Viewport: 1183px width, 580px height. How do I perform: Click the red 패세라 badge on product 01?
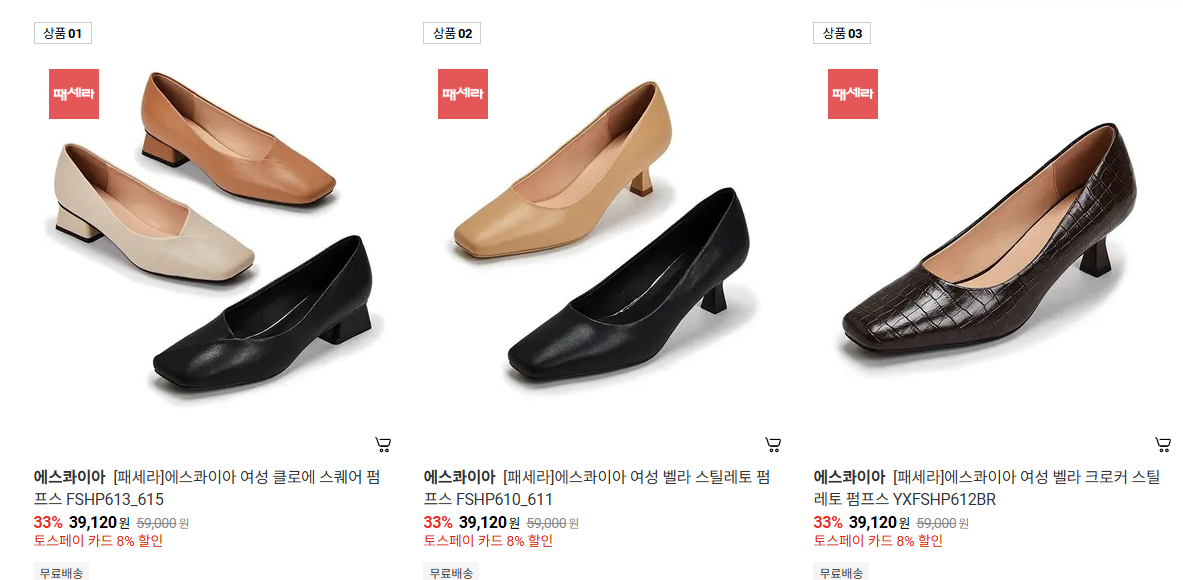(74, 94)
